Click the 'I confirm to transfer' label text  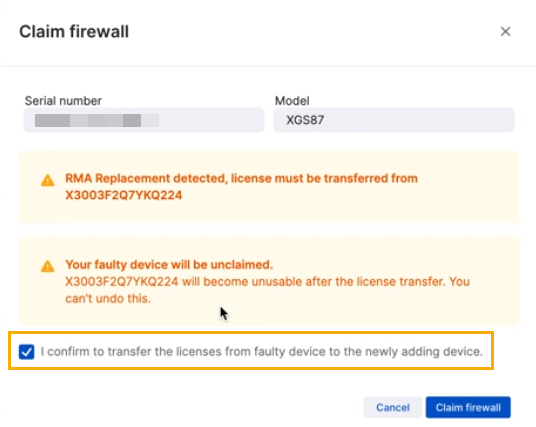[x=262, y=351]
